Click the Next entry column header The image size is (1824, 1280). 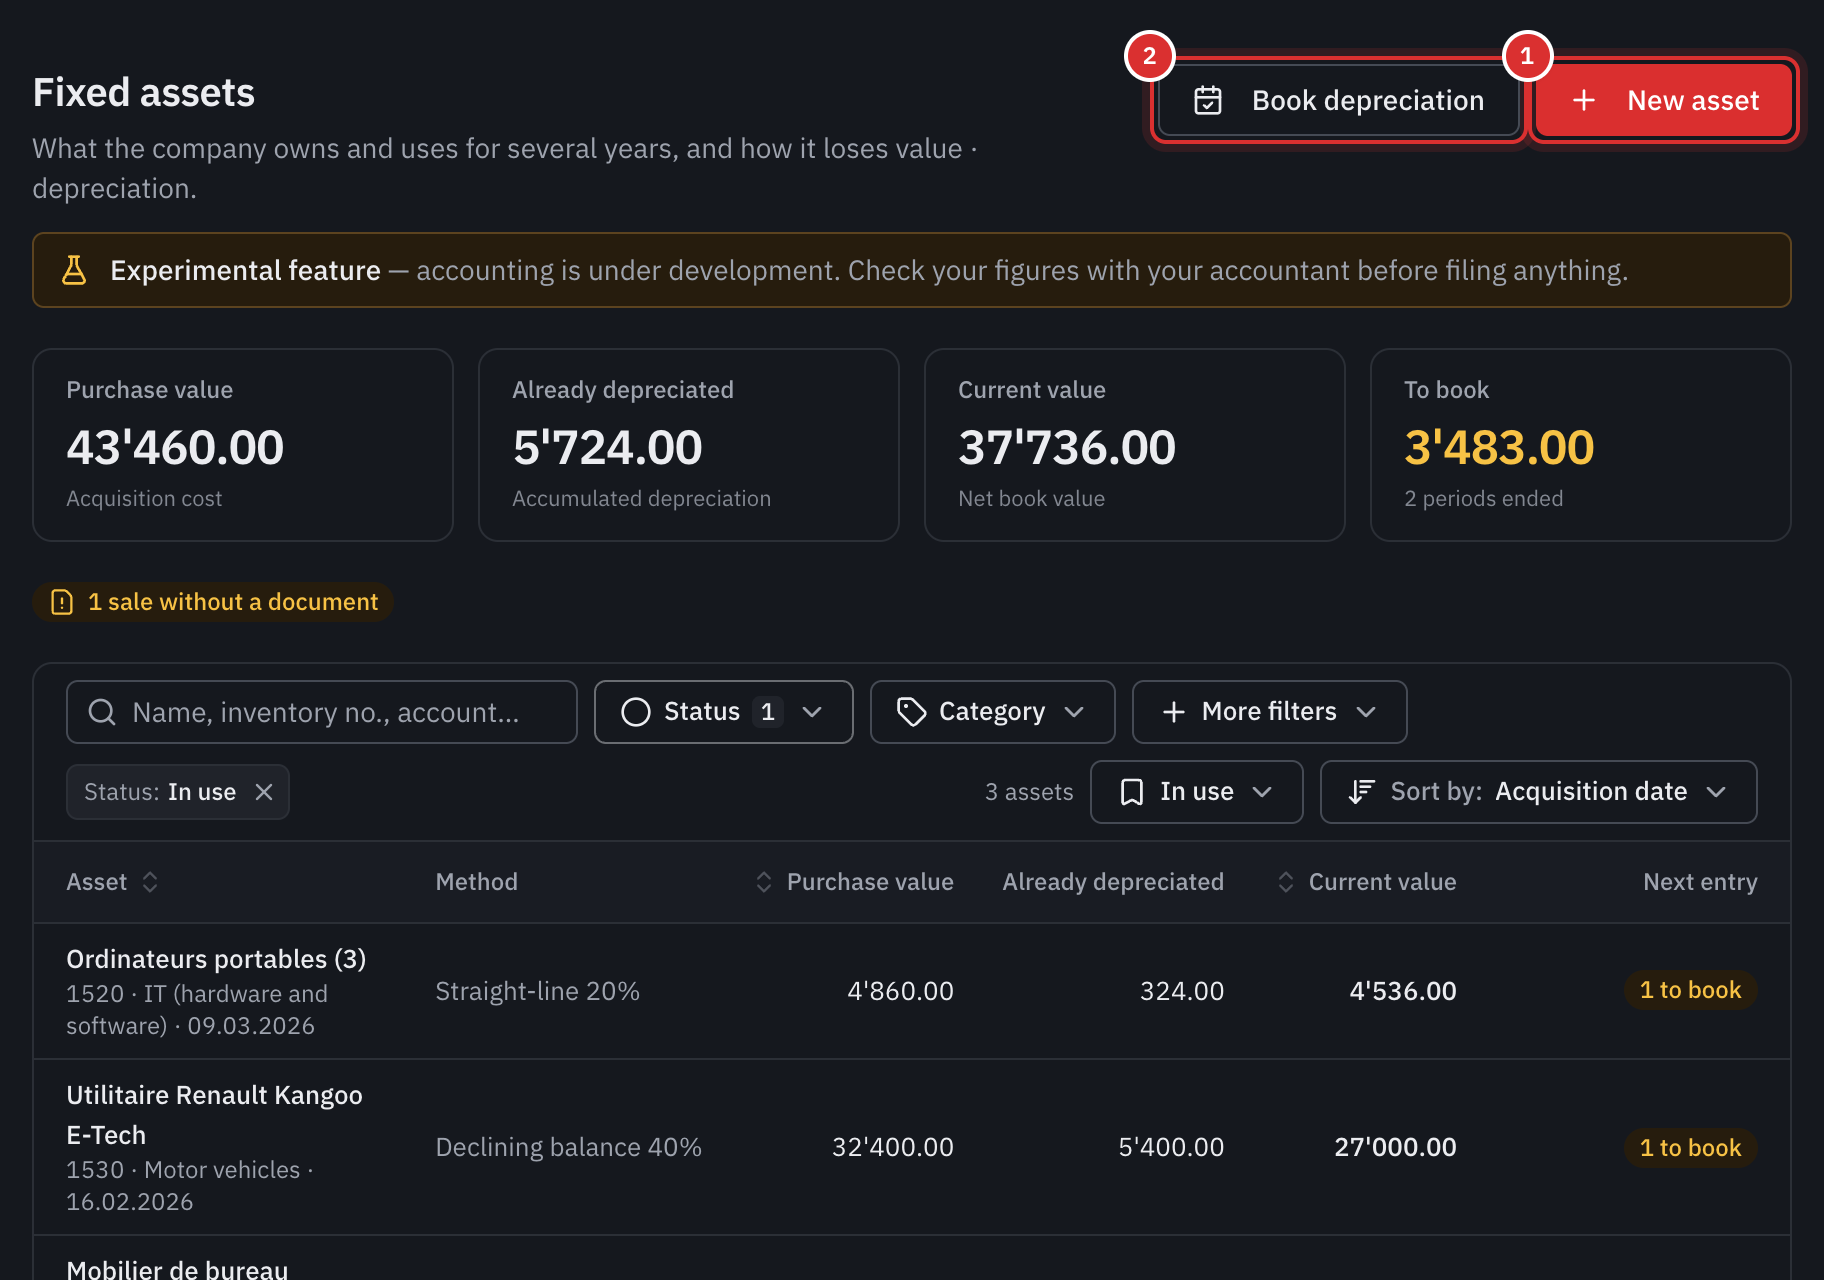pyautogui.click(x=1700, y=882)
